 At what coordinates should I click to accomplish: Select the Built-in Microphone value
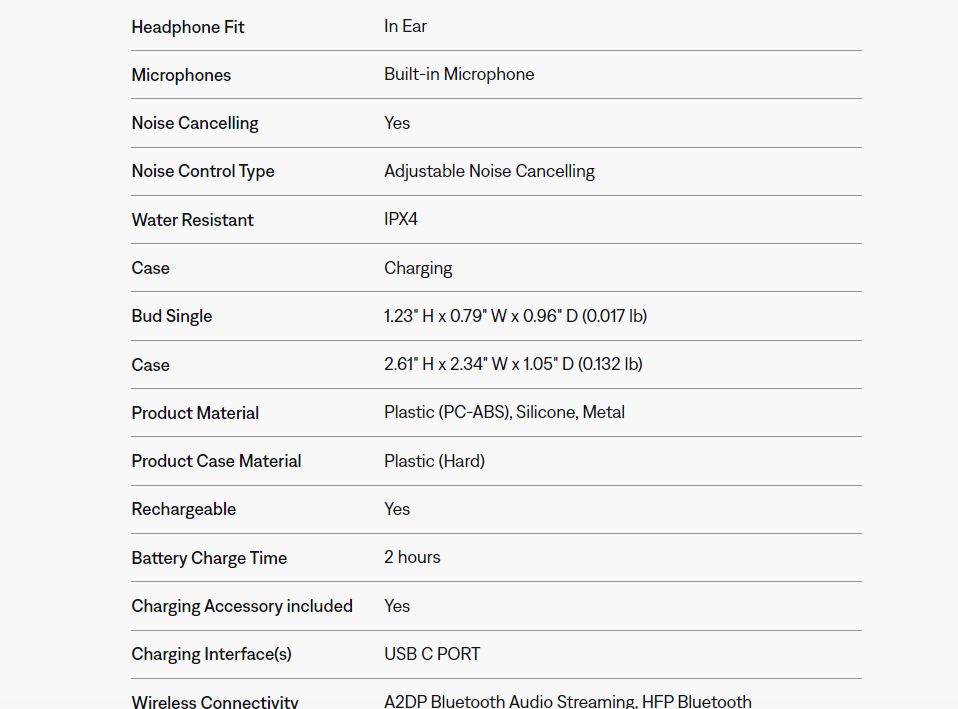click(459, 74)
